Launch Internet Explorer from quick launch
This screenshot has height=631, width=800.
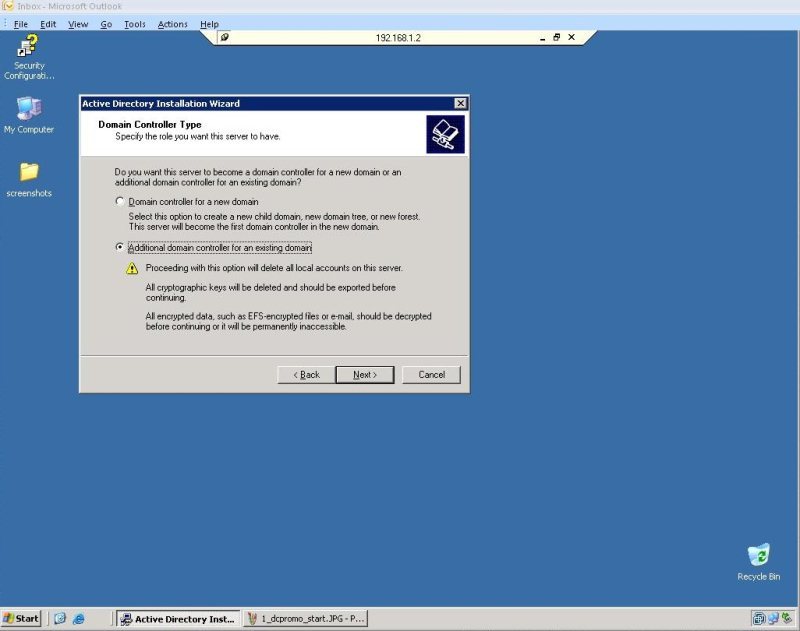[79, 619]
